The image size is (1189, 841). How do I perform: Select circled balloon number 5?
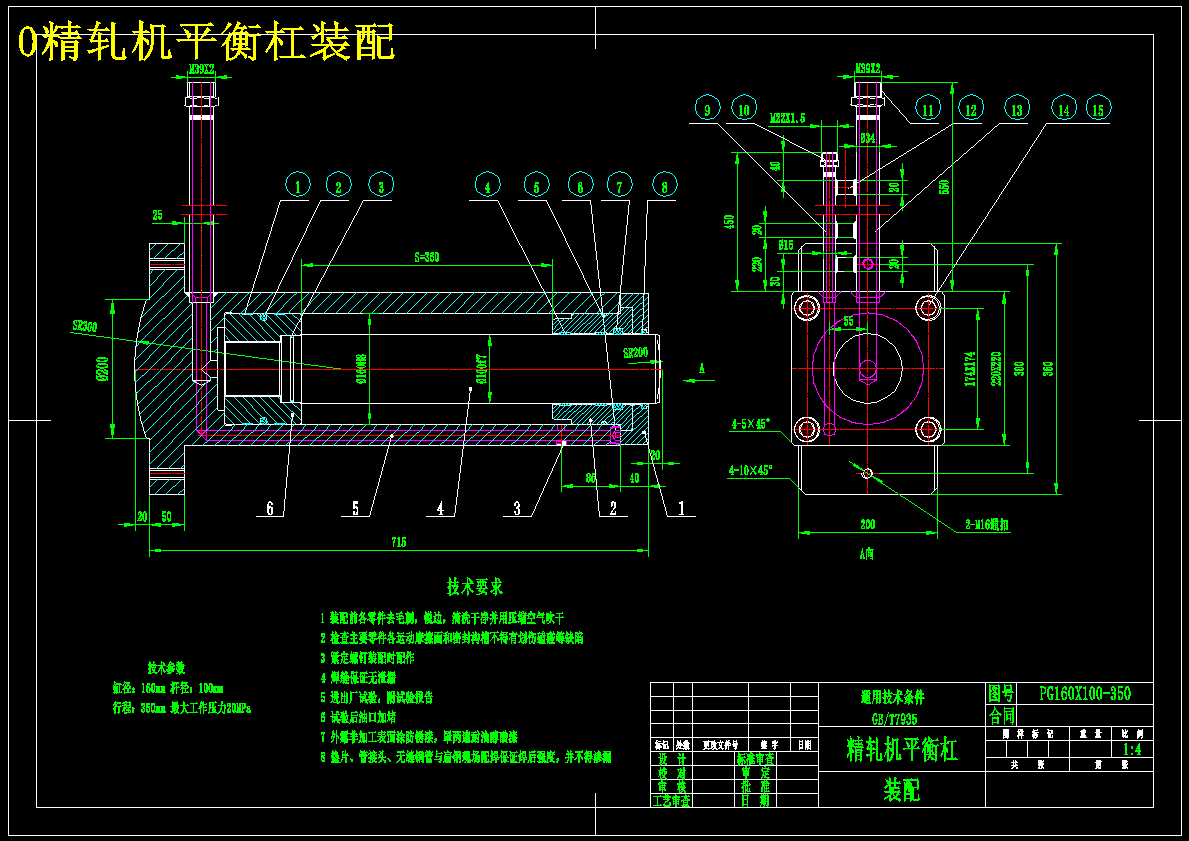click(x=536, y=185)
